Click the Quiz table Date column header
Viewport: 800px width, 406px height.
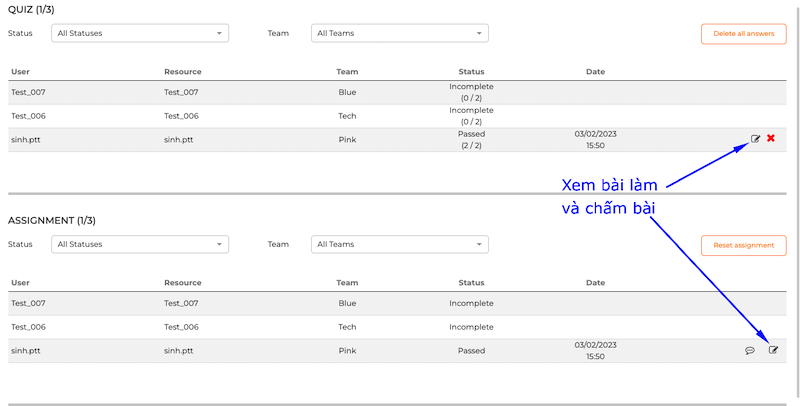595,72
